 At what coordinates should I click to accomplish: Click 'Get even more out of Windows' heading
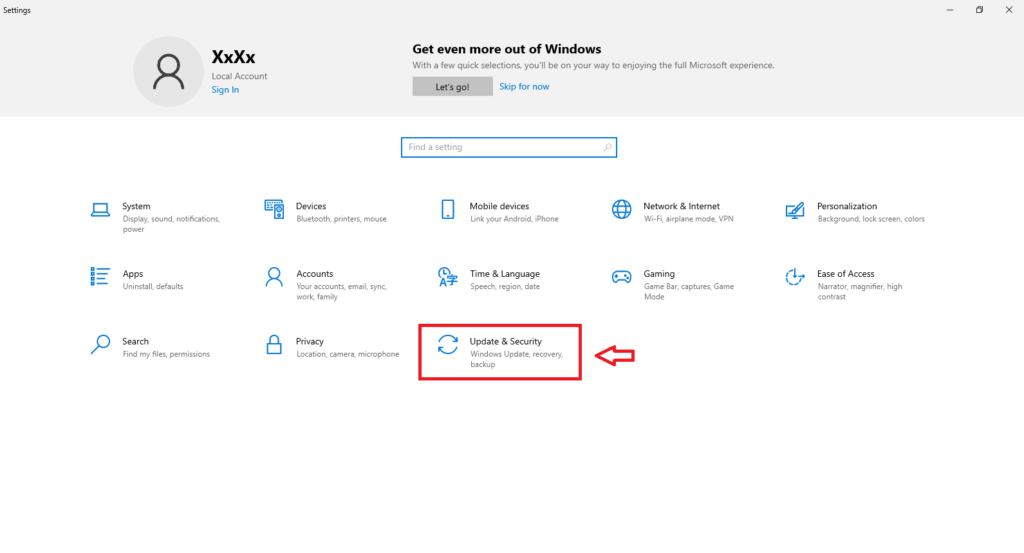click(507, 49)
